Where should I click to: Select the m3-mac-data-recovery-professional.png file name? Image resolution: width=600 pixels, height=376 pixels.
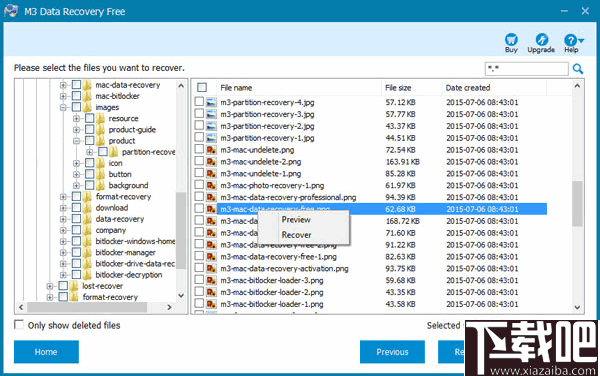click(x=288, y=197)
